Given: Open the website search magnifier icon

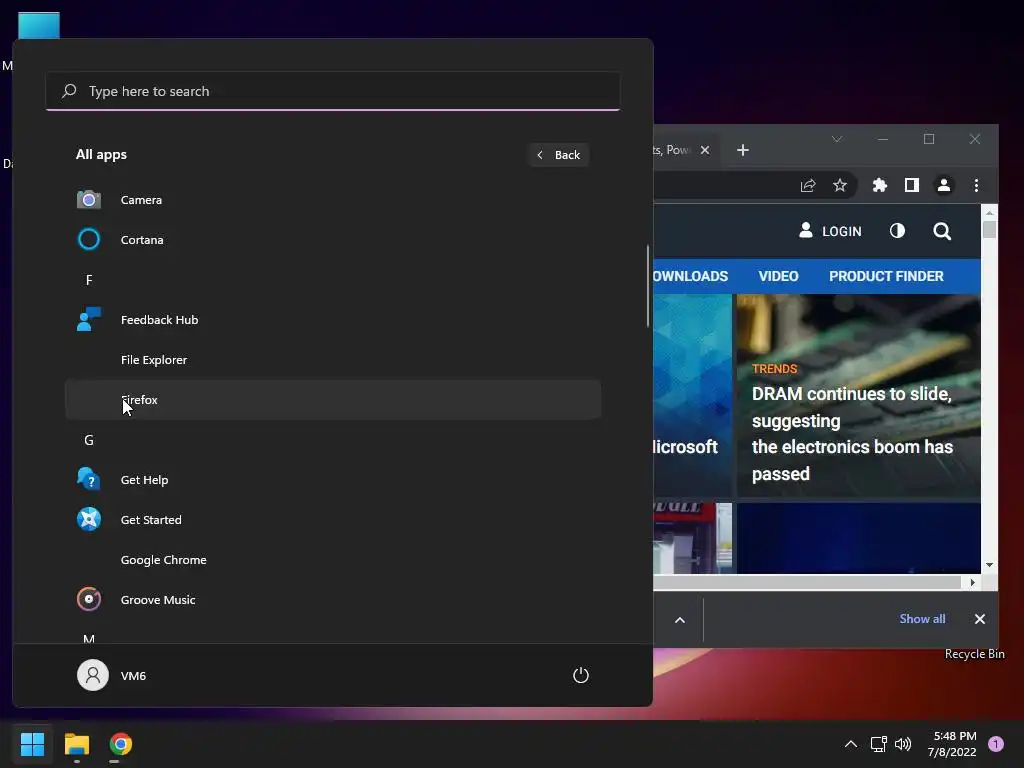Looking at the screenshot, I should [942, 231].
